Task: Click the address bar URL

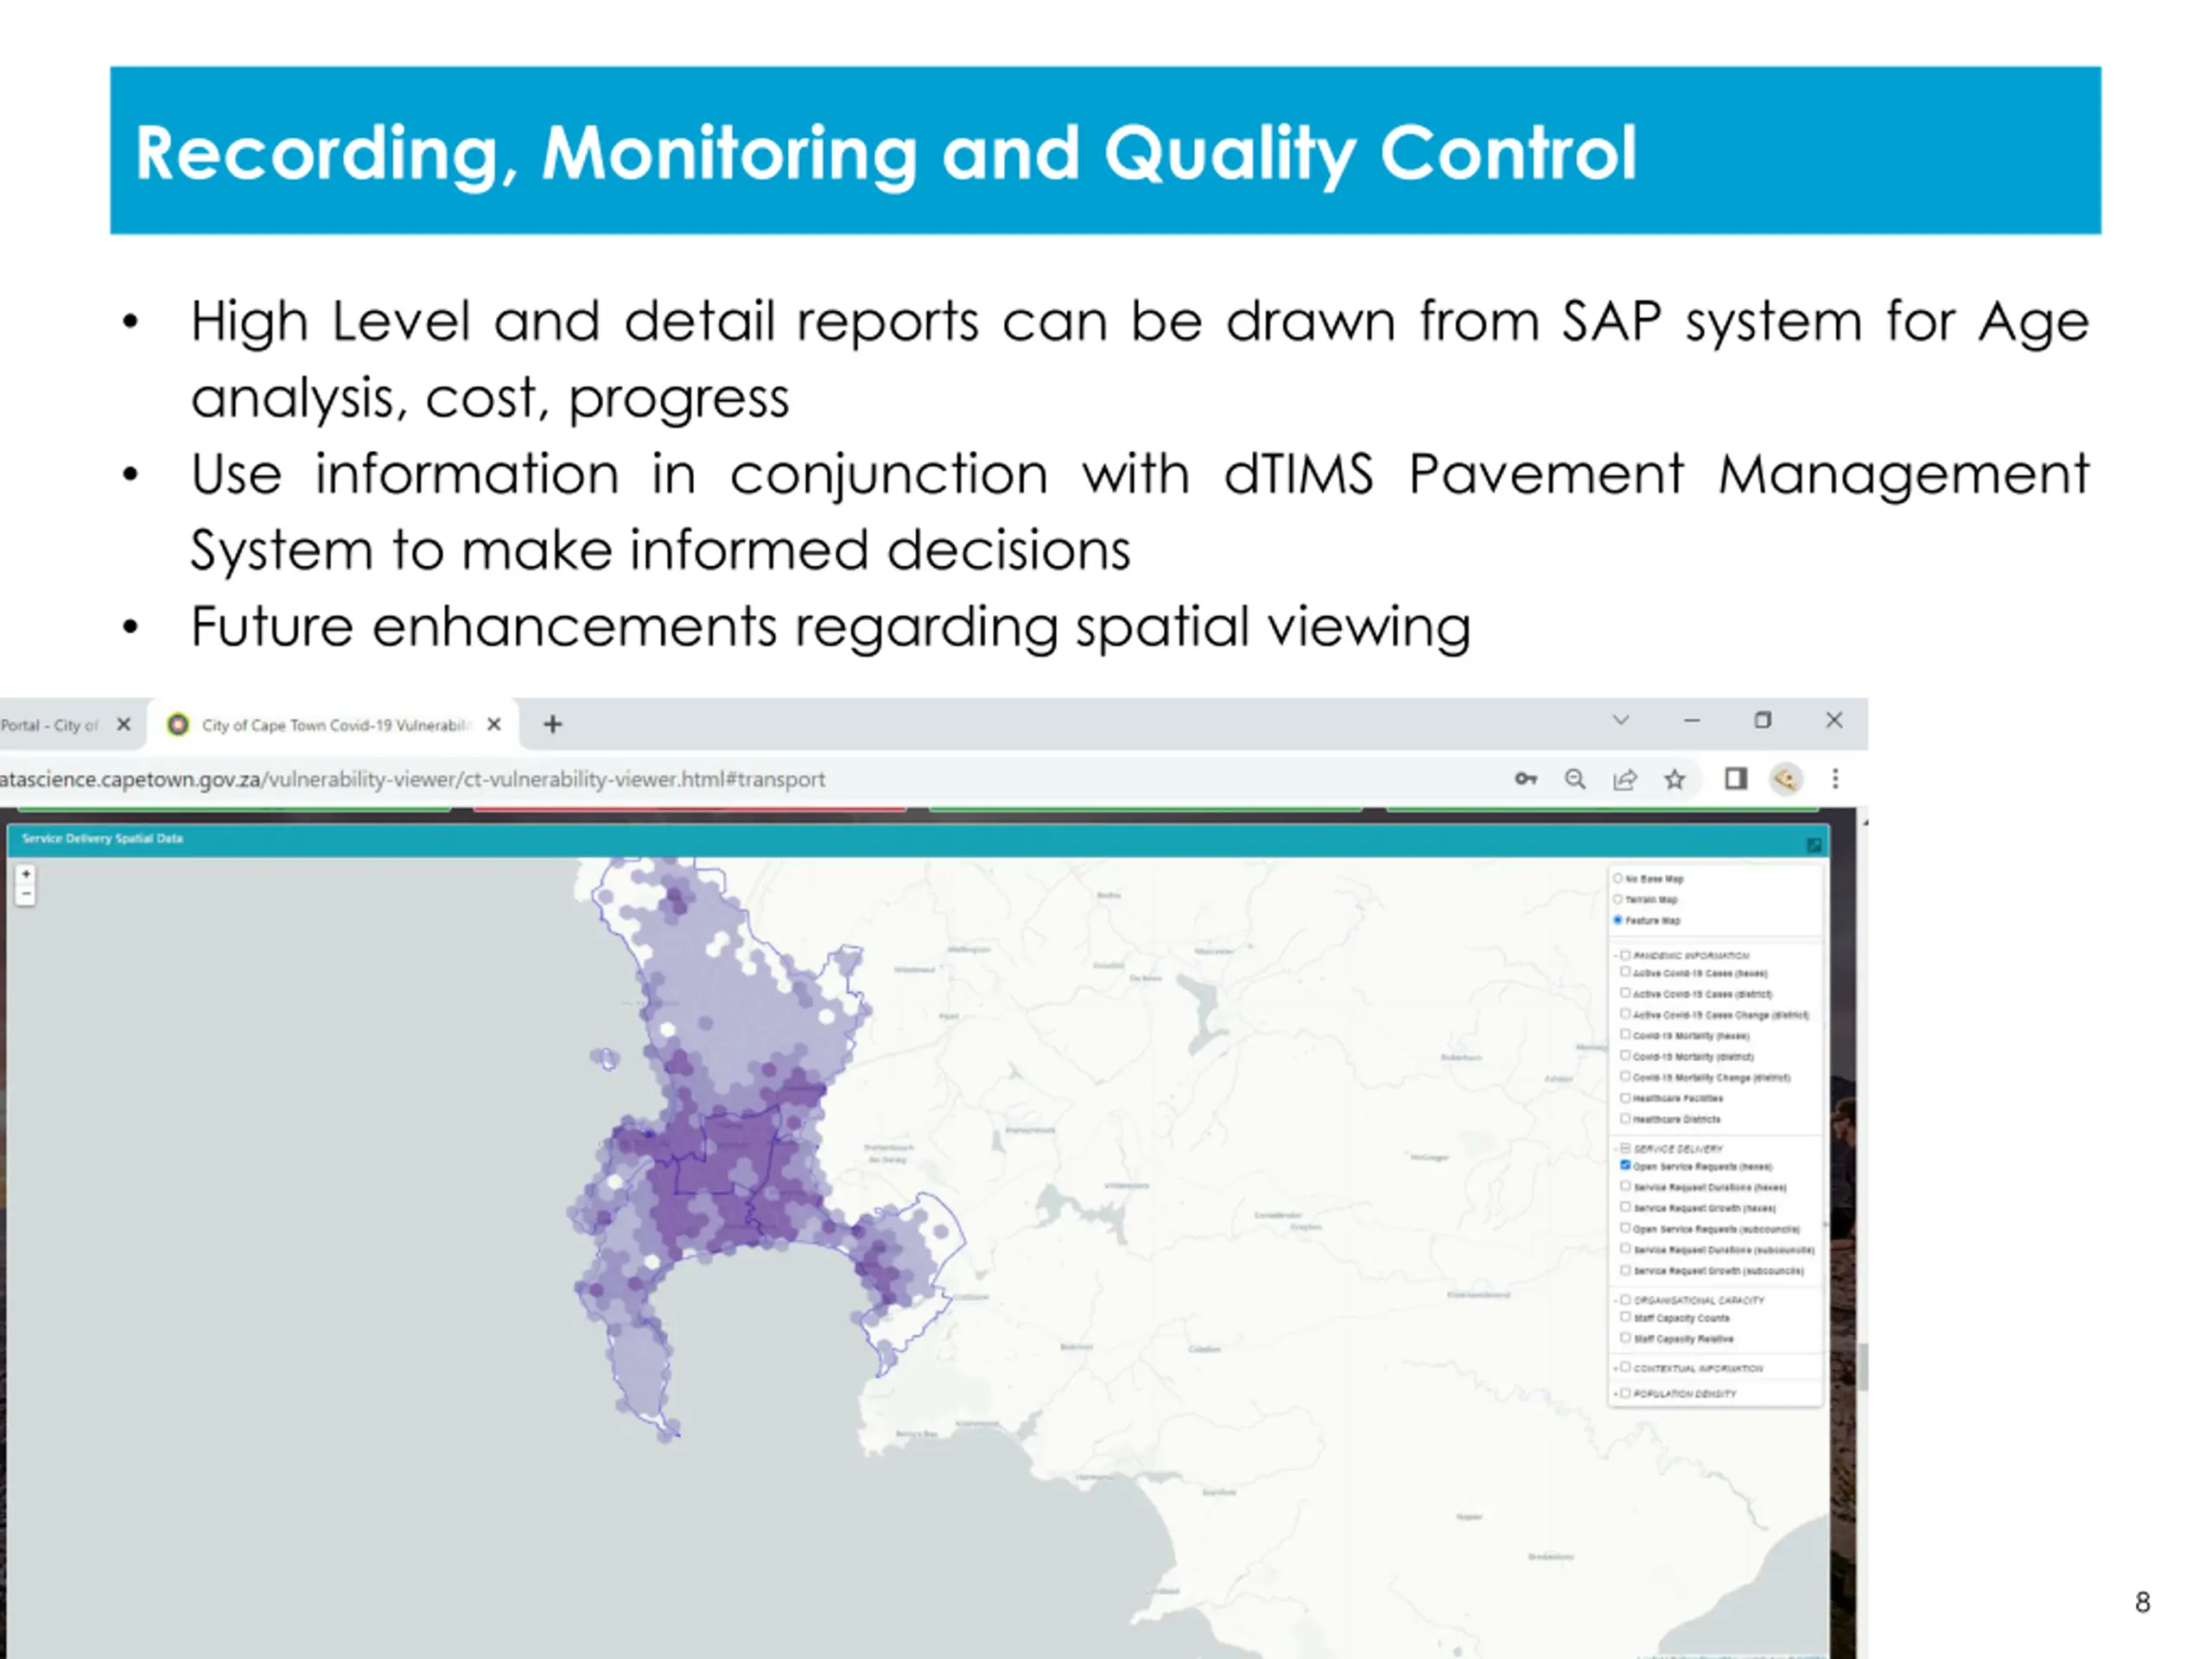Action: tap(412, 779)
